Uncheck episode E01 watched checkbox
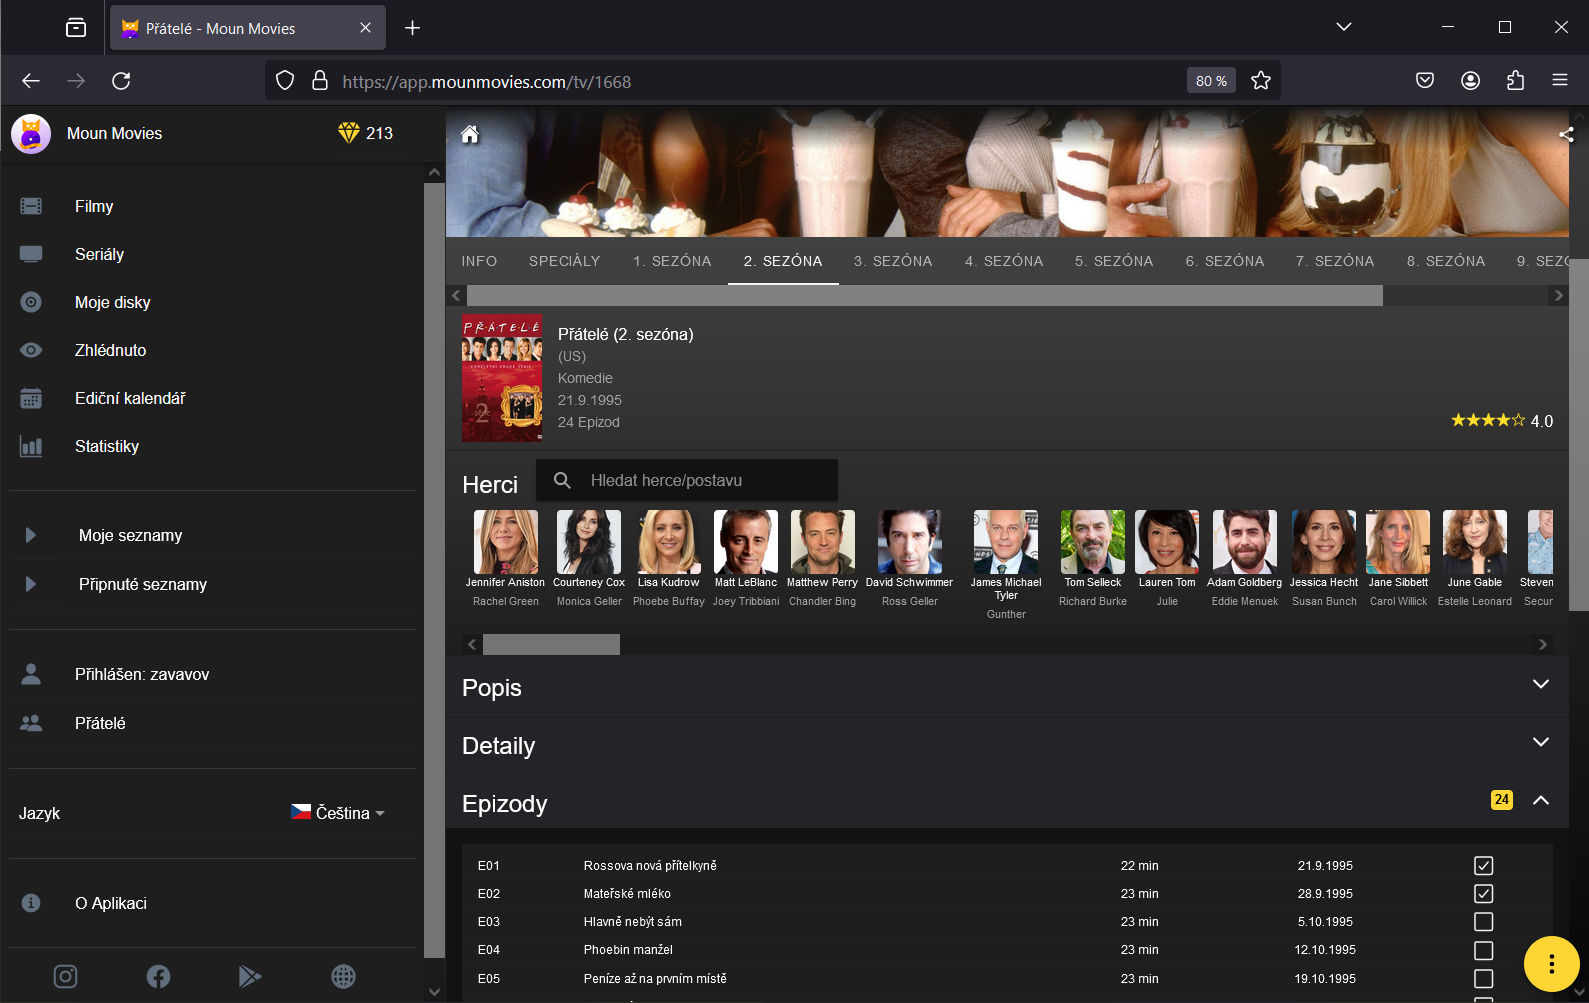Image resolution: width=1589 pixels, height=1003 pixels. [x=1483, y=866]
